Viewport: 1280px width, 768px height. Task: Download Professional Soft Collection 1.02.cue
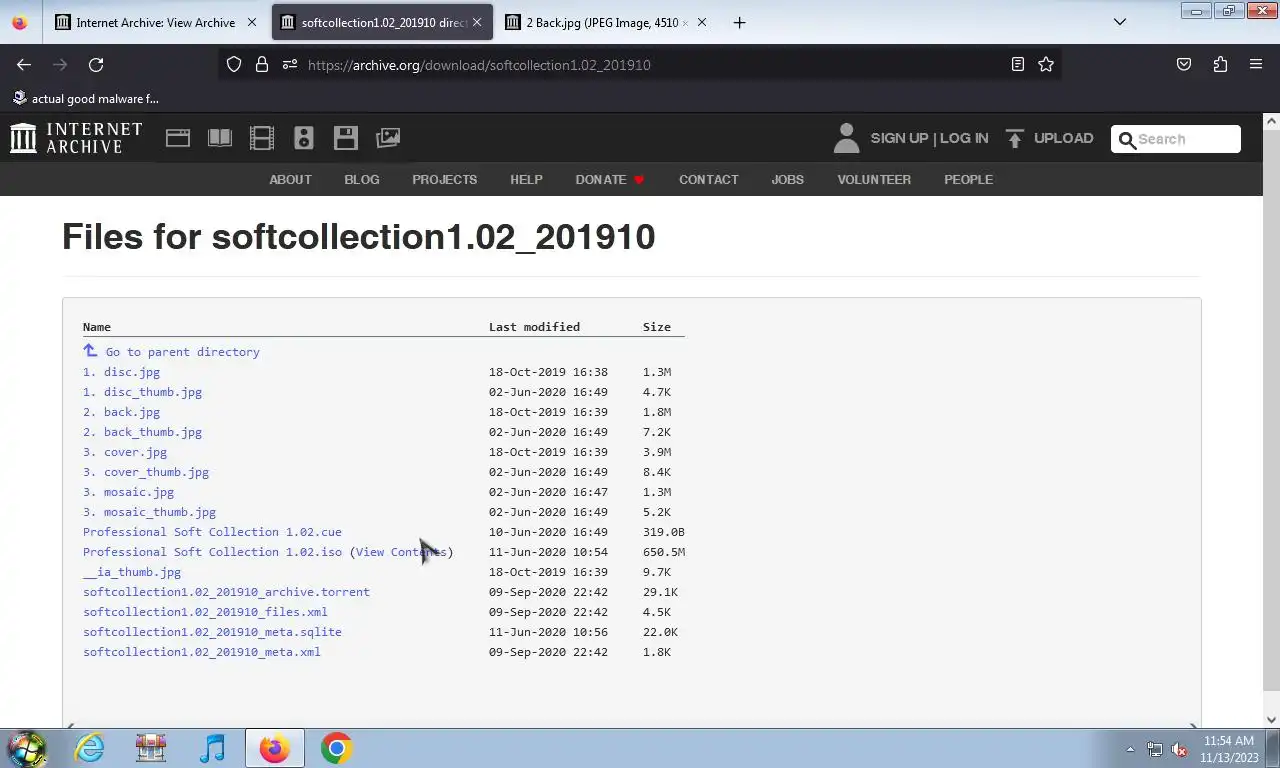[212, 532]
